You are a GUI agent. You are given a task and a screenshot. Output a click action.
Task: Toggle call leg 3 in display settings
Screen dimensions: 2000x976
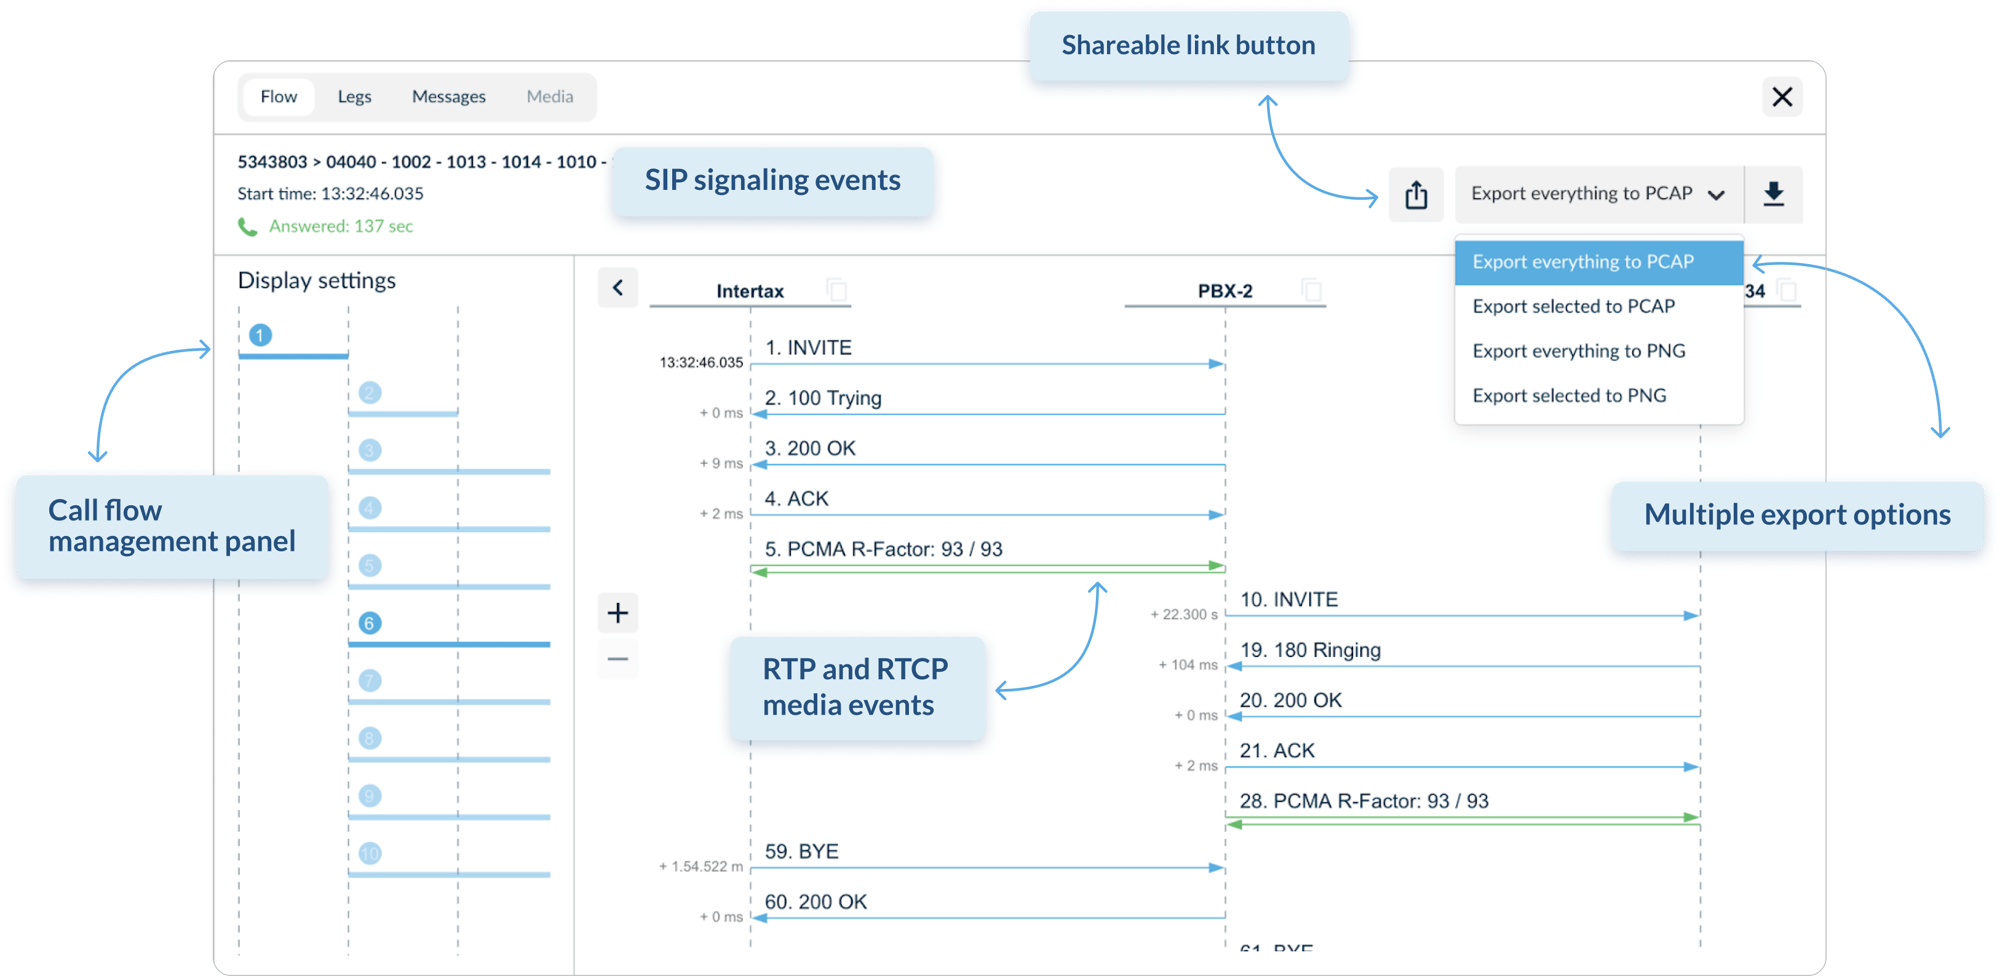click(x=370, y=450)
